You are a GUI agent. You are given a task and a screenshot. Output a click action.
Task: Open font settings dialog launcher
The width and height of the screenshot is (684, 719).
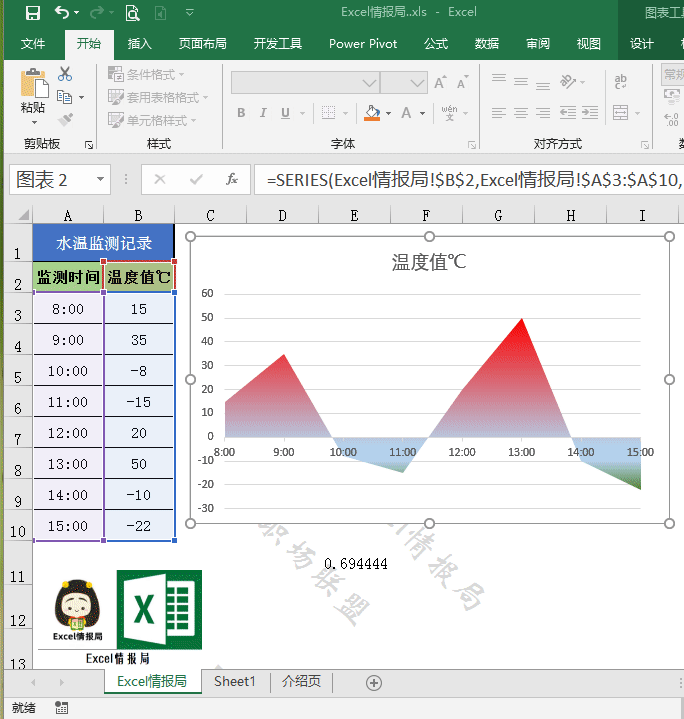pyautogui.click(x=472, y=145)
